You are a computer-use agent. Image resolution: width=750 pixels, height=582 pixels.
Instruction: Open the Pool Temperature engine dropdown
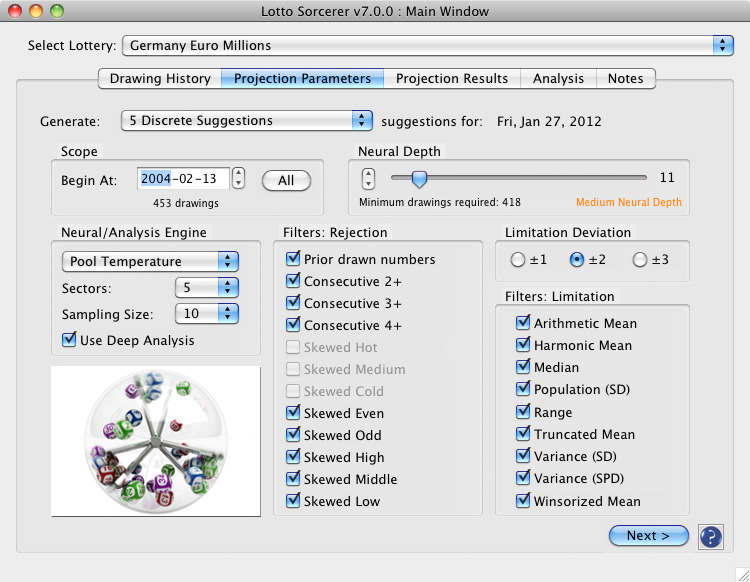pos(150,262)
